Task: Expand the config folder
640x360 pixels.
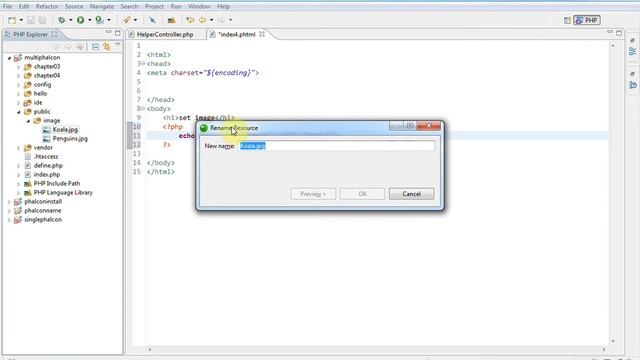Action: pyautogui.click(x=18, y=85)
